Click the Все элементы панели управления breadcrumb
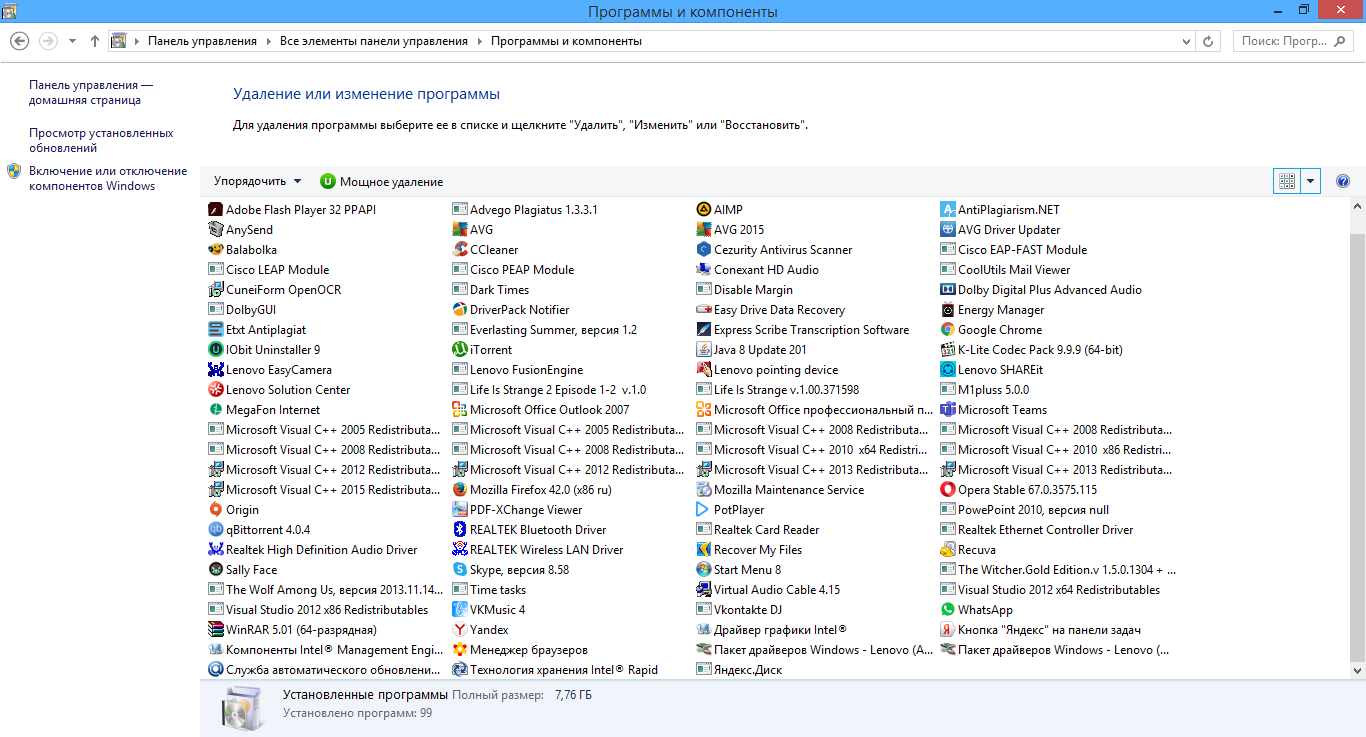The image size is (1366, 737). coord(374,41)
